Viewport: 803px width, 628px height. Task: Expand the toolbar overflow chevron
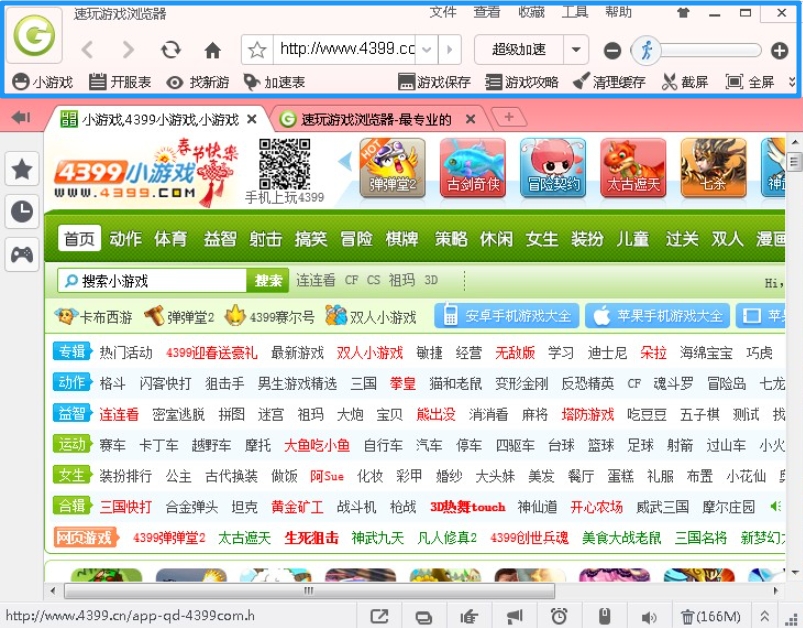point(792,82)
